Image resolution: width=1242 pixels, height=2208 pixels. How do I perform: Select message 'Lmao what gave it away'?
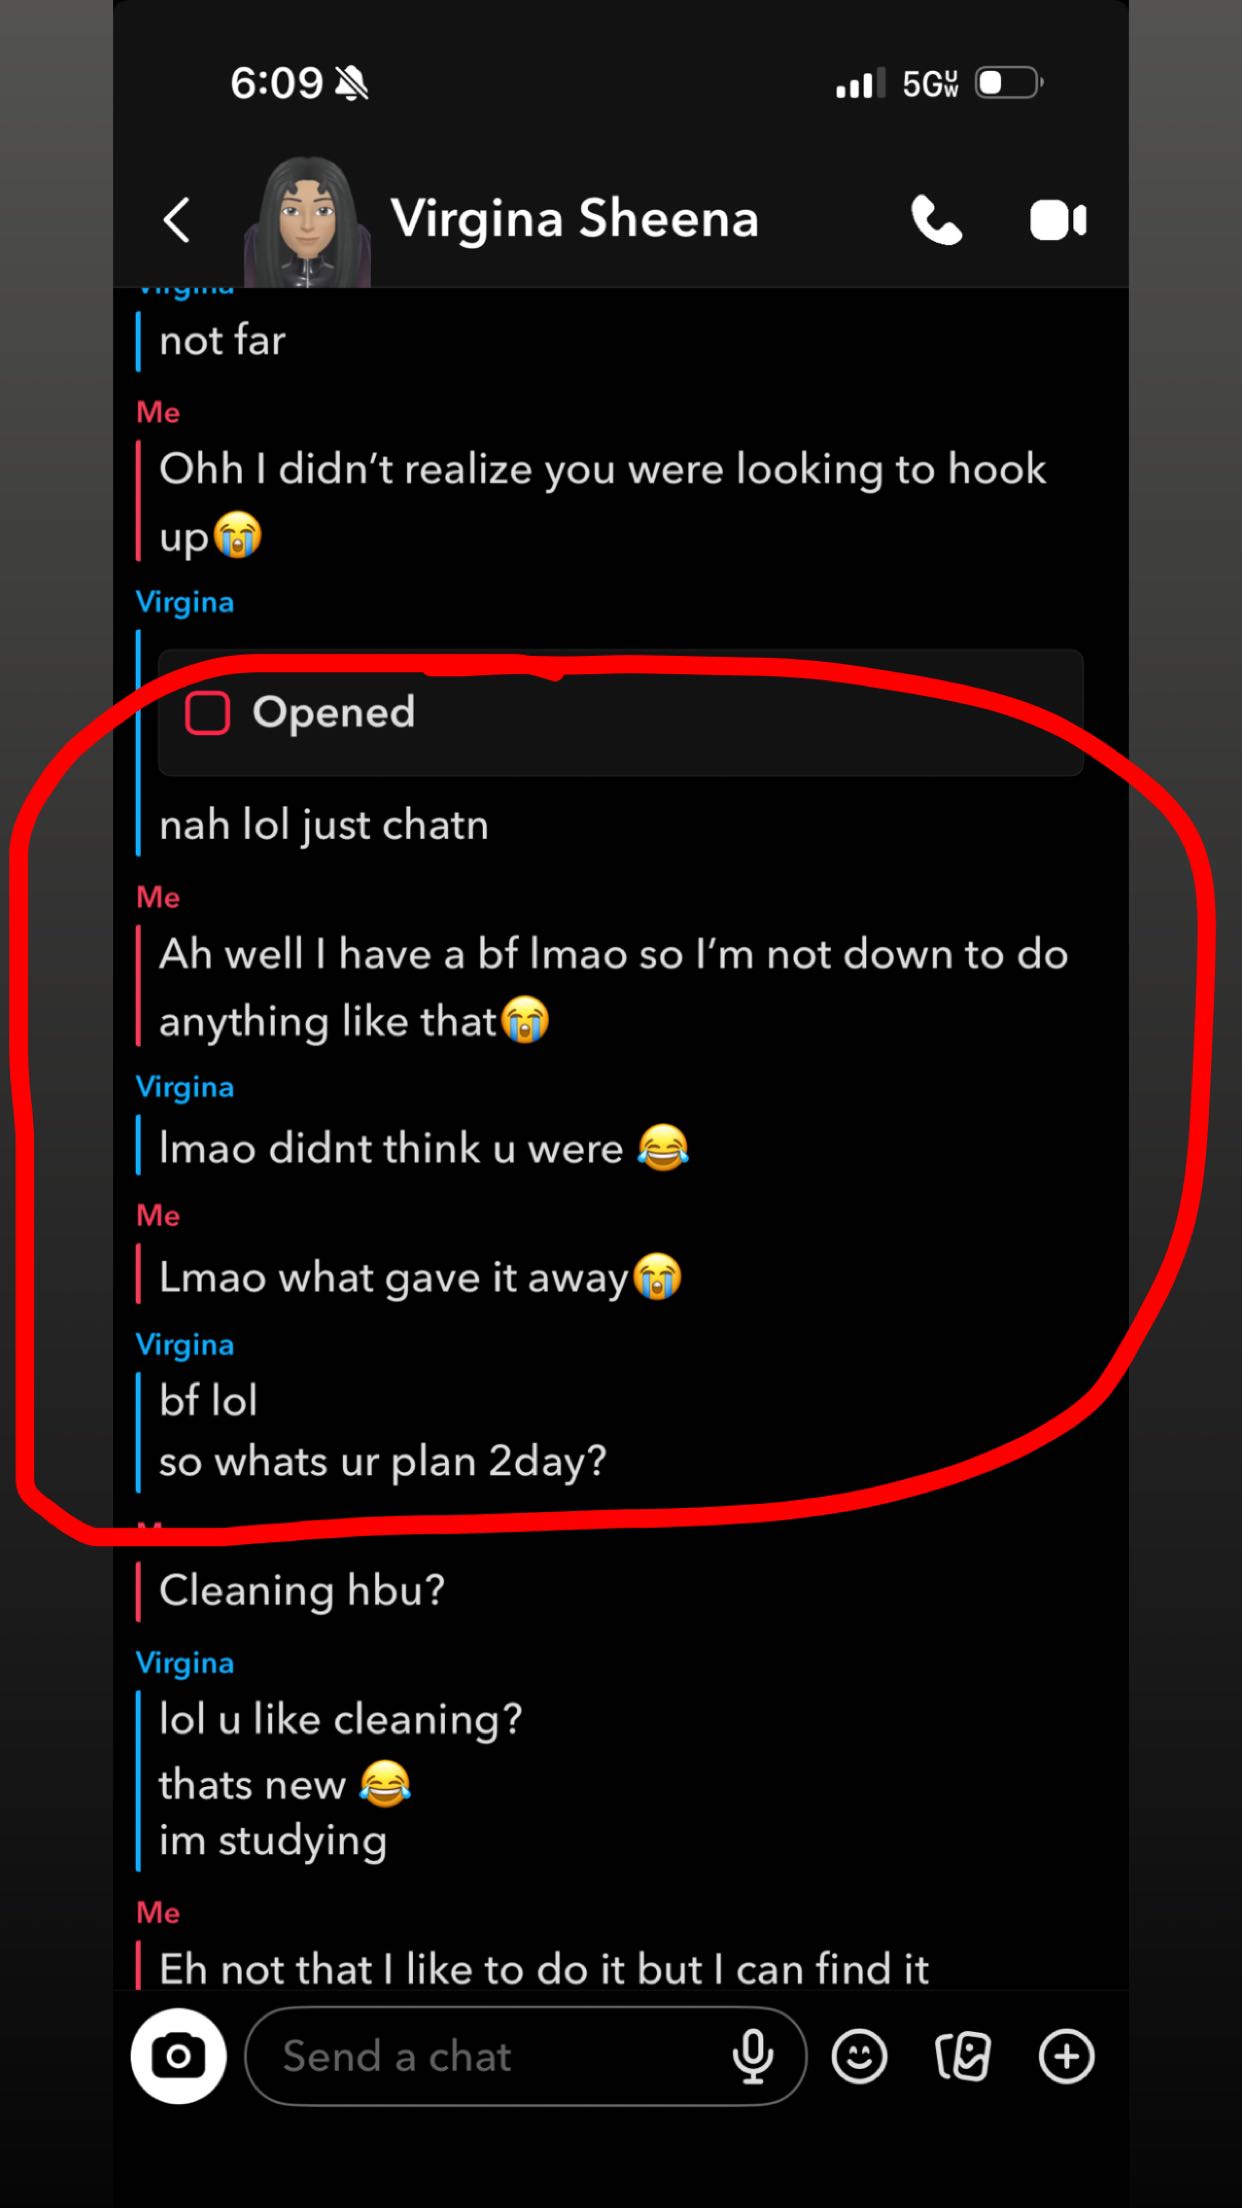click(x=420, y=1277)
